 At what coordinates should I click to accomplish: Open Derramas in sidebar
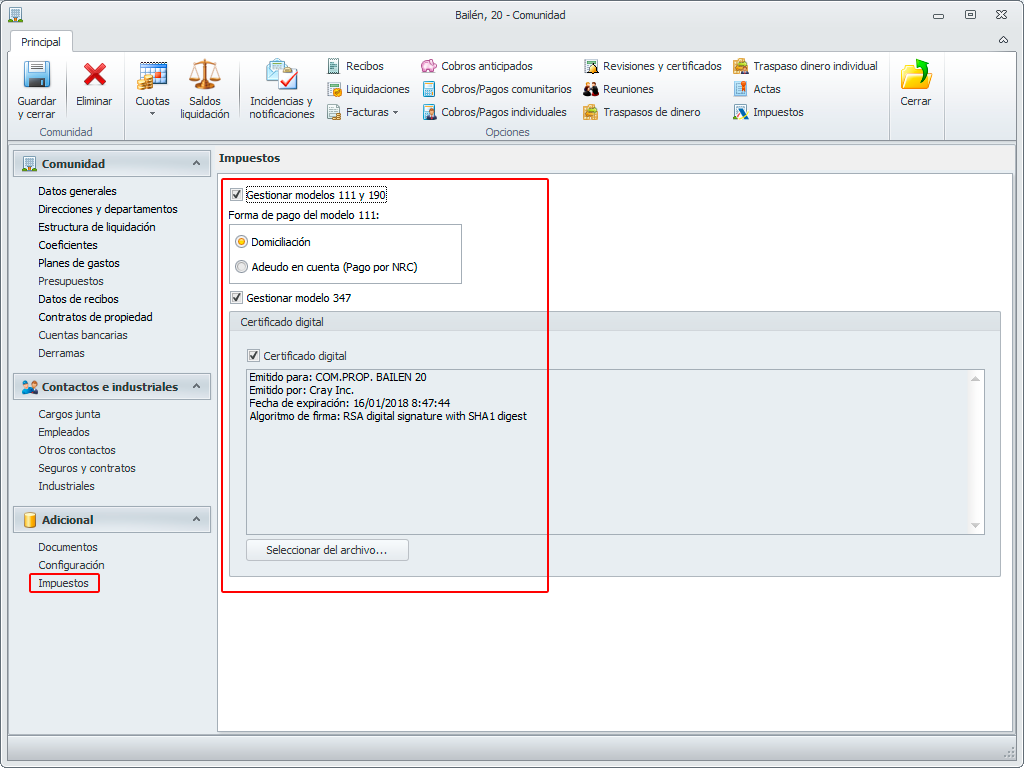(61, 353)
